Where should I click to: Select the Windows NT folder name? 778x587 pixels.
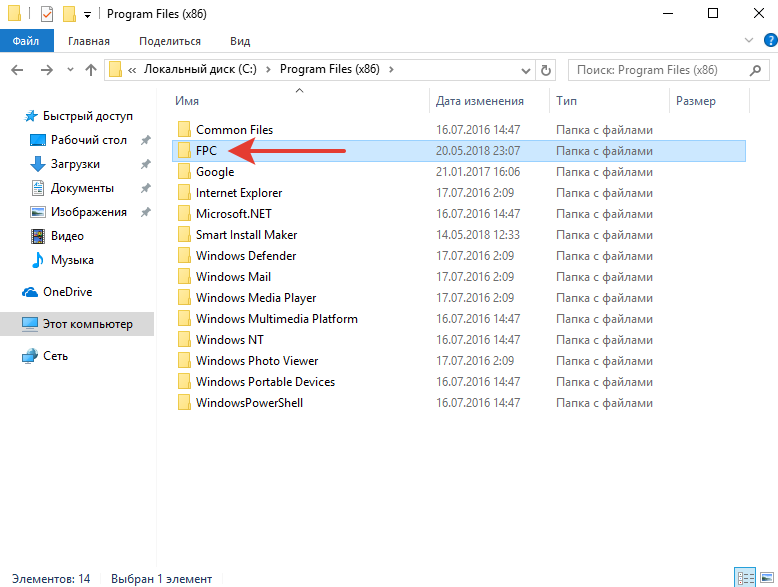click(230, 339)
